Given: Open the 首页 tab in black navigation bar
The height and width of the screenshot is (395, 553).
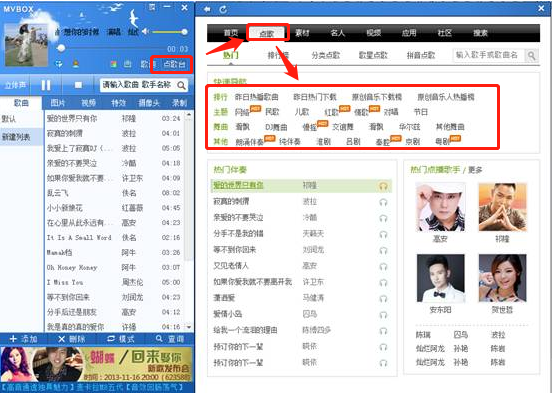Looking at the screenshot, I should coord(231,33).
